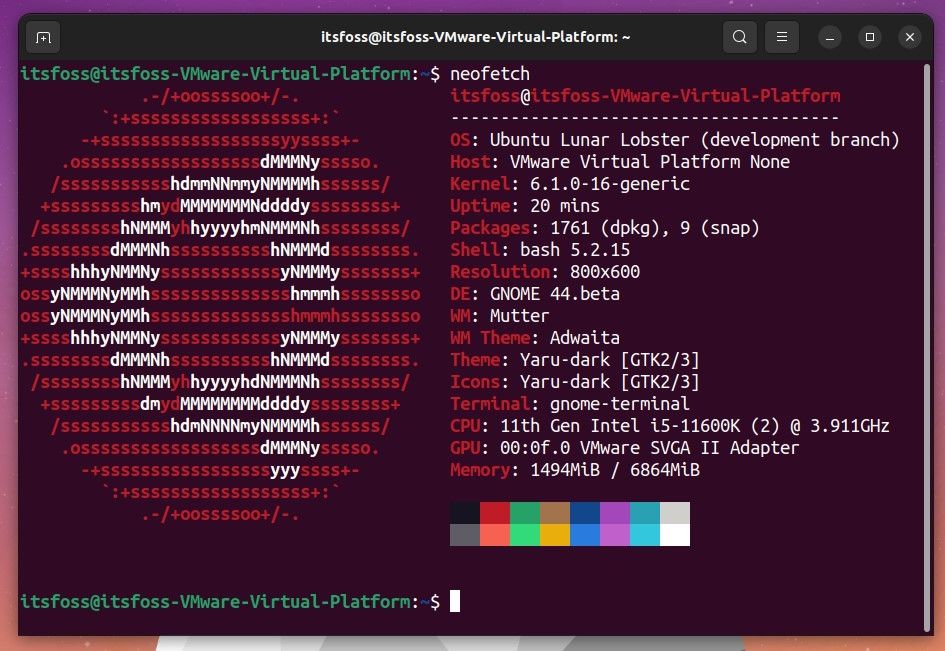Click the dark red color block
Screen dimensions: 945x651
[x=495, y=513]
